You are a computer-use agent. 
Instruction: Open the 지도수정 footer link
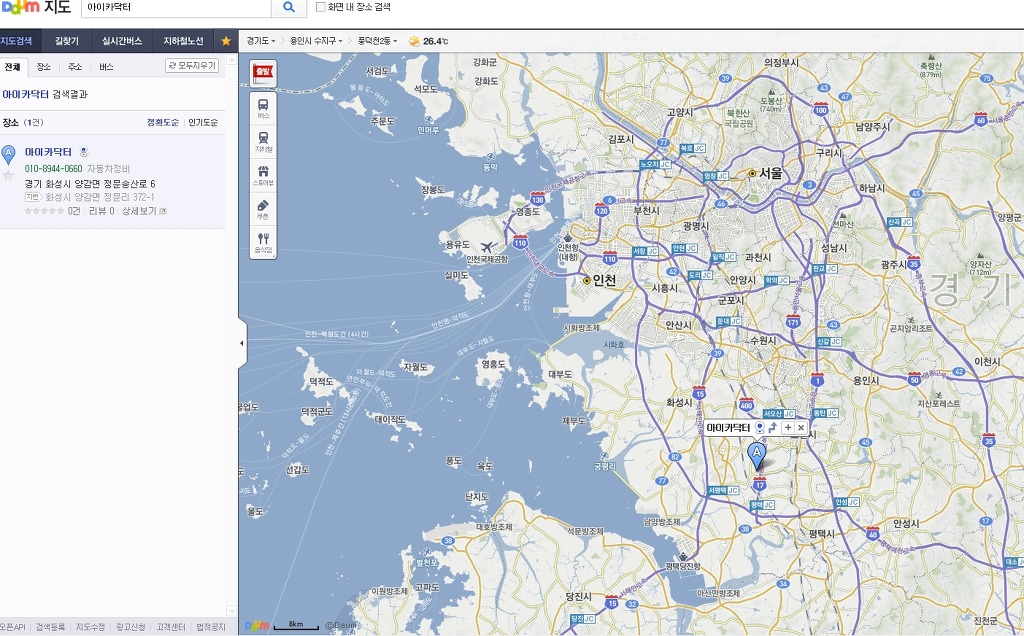[90, 627]
